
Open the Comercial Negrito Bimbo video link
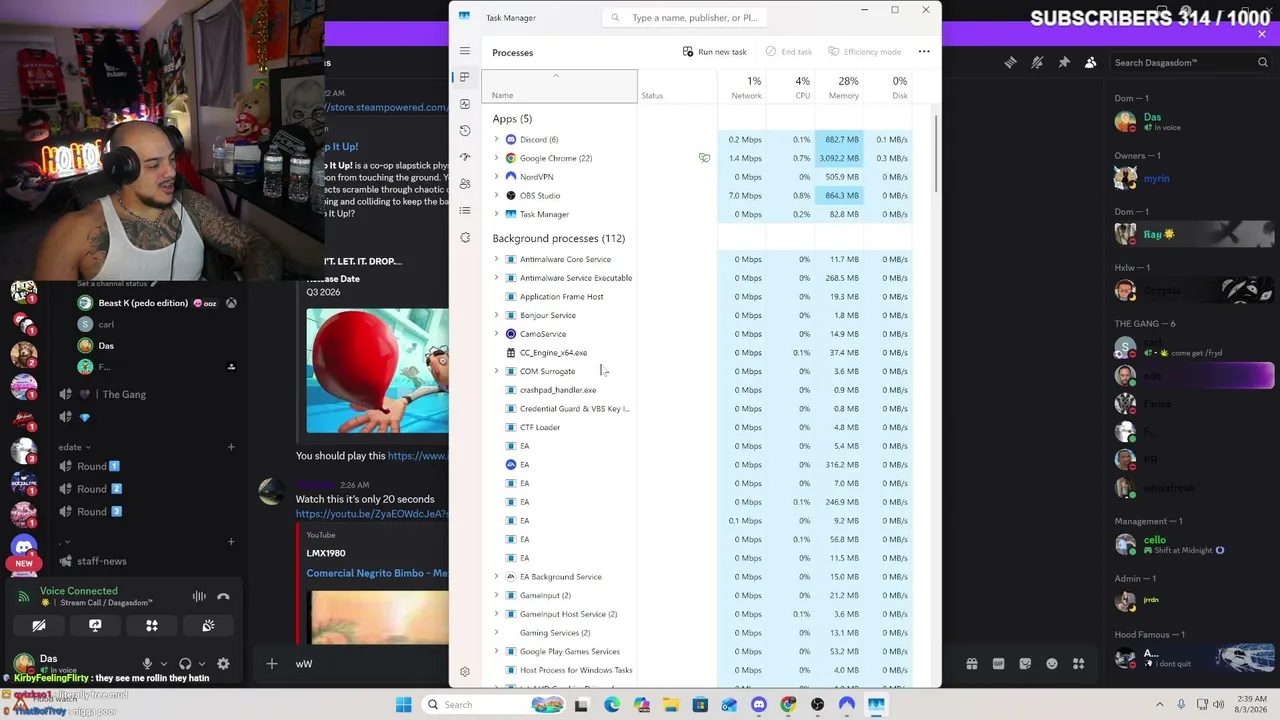tap(377, 573)
